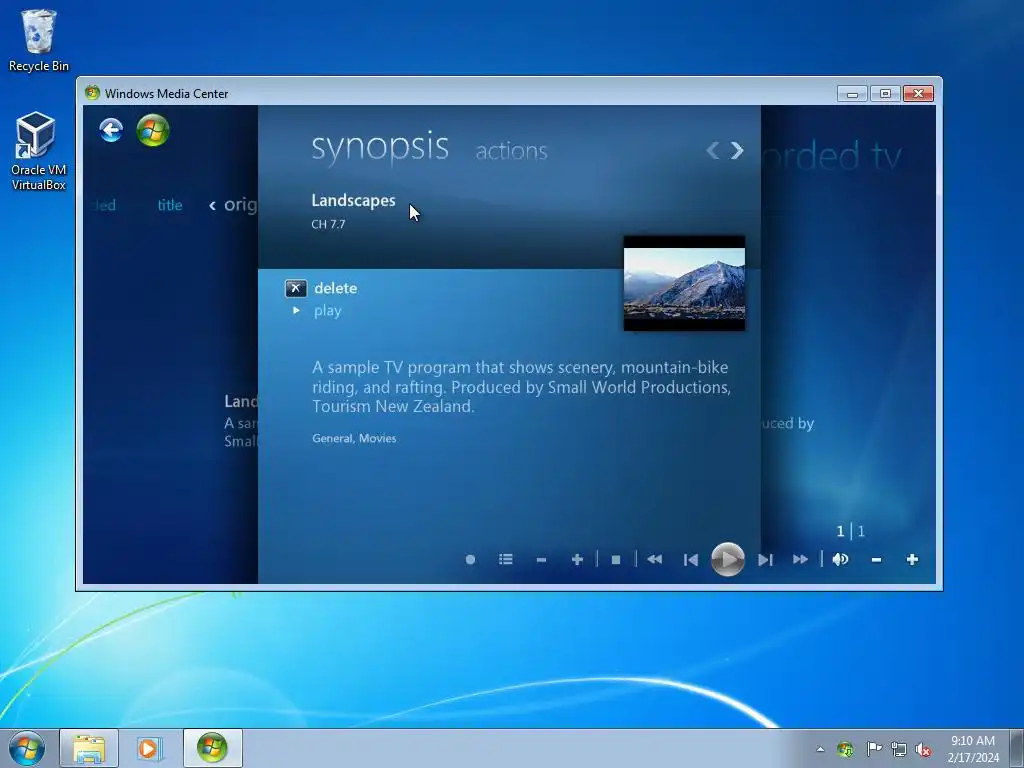Click Windows Media Center taskbar button
The height and width of the screenshot is (768, 1024).
coord(212,748)
